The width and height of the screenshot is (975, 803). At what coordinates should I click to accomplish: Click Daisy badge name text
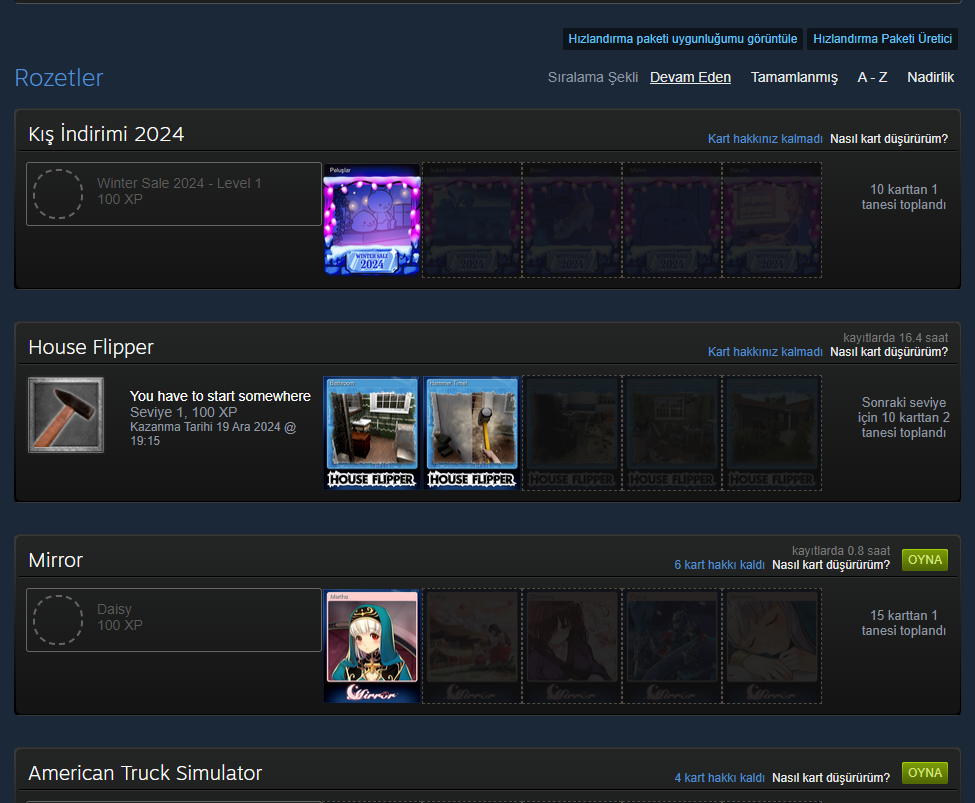click(114, 610)
